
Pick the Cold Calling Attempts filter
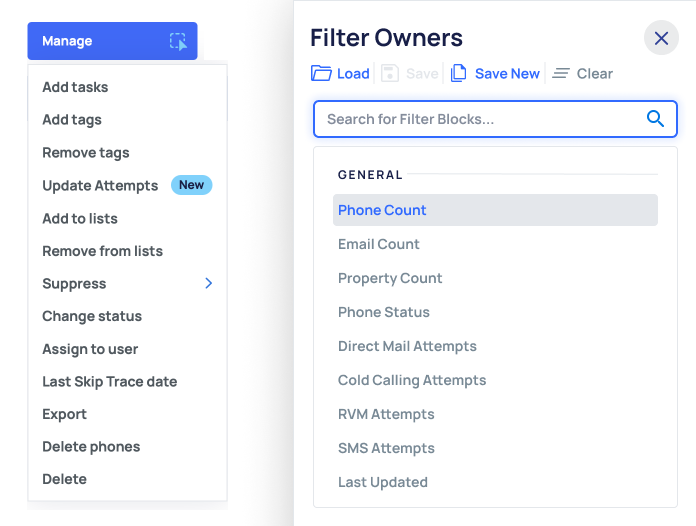[412, 380]
